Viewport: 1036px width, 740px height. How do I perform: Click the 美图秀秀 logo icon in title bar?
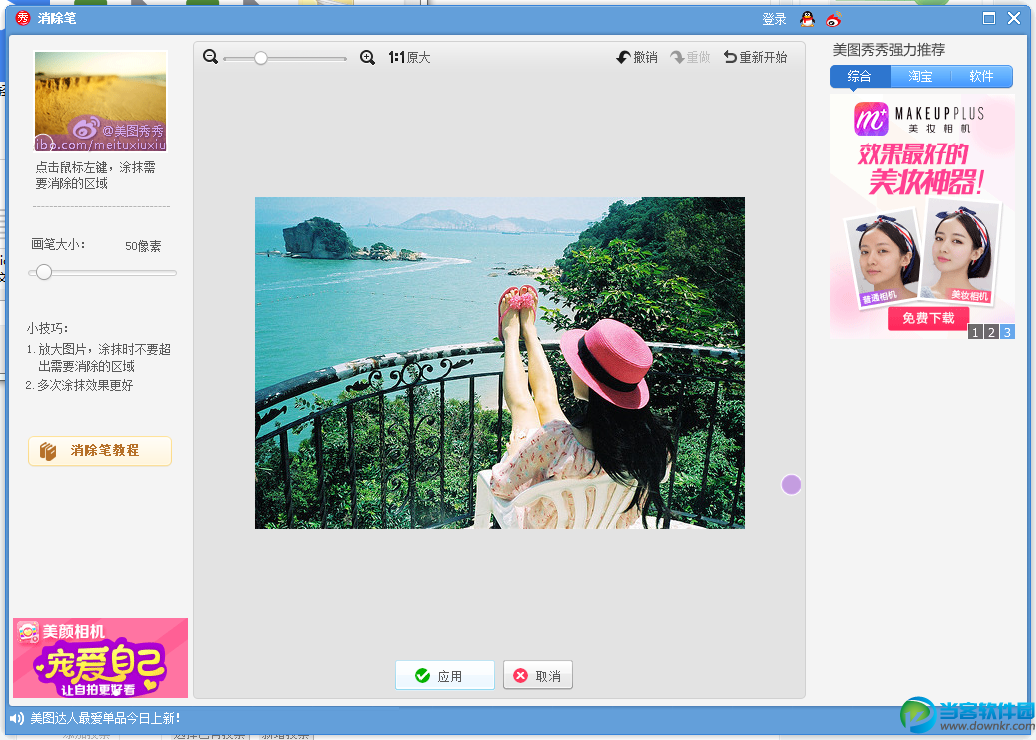[23, 18]
